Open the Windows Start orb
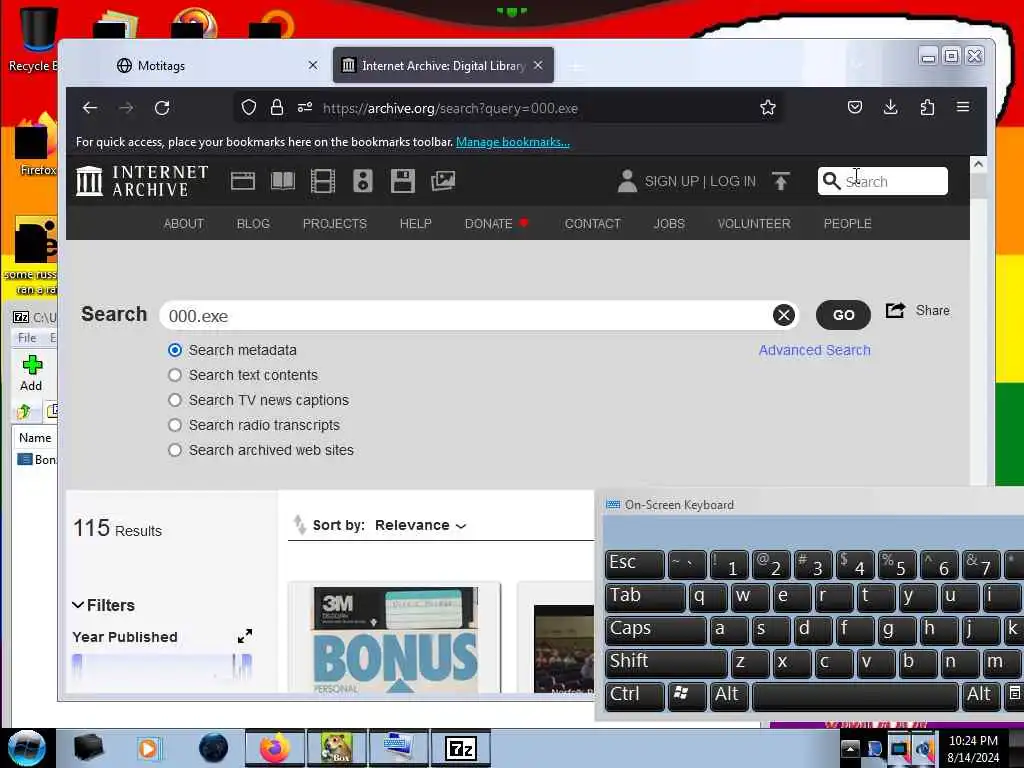This screenshot has height=768, width=1024. [x=27, y=748]
